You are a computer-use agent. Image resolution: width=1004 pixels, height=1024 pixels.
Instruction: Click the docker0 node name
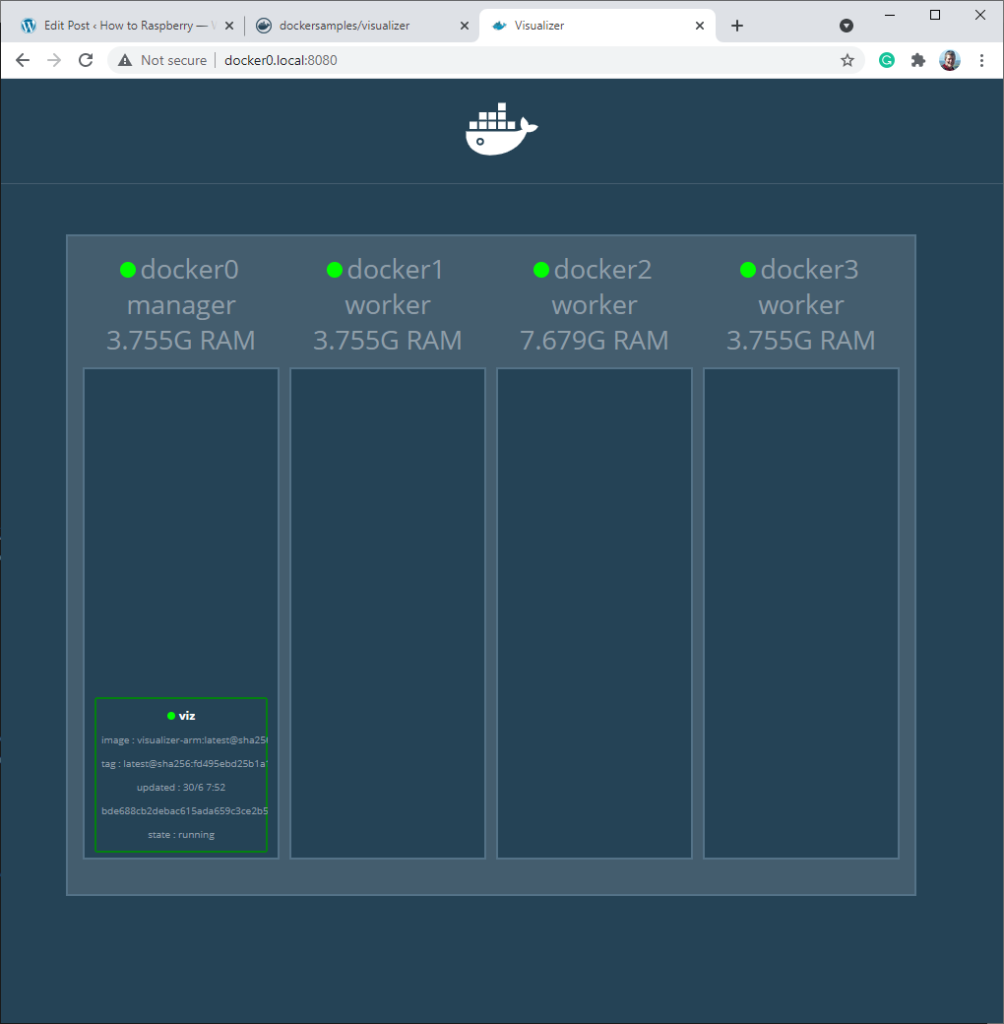tap(189, 270)
